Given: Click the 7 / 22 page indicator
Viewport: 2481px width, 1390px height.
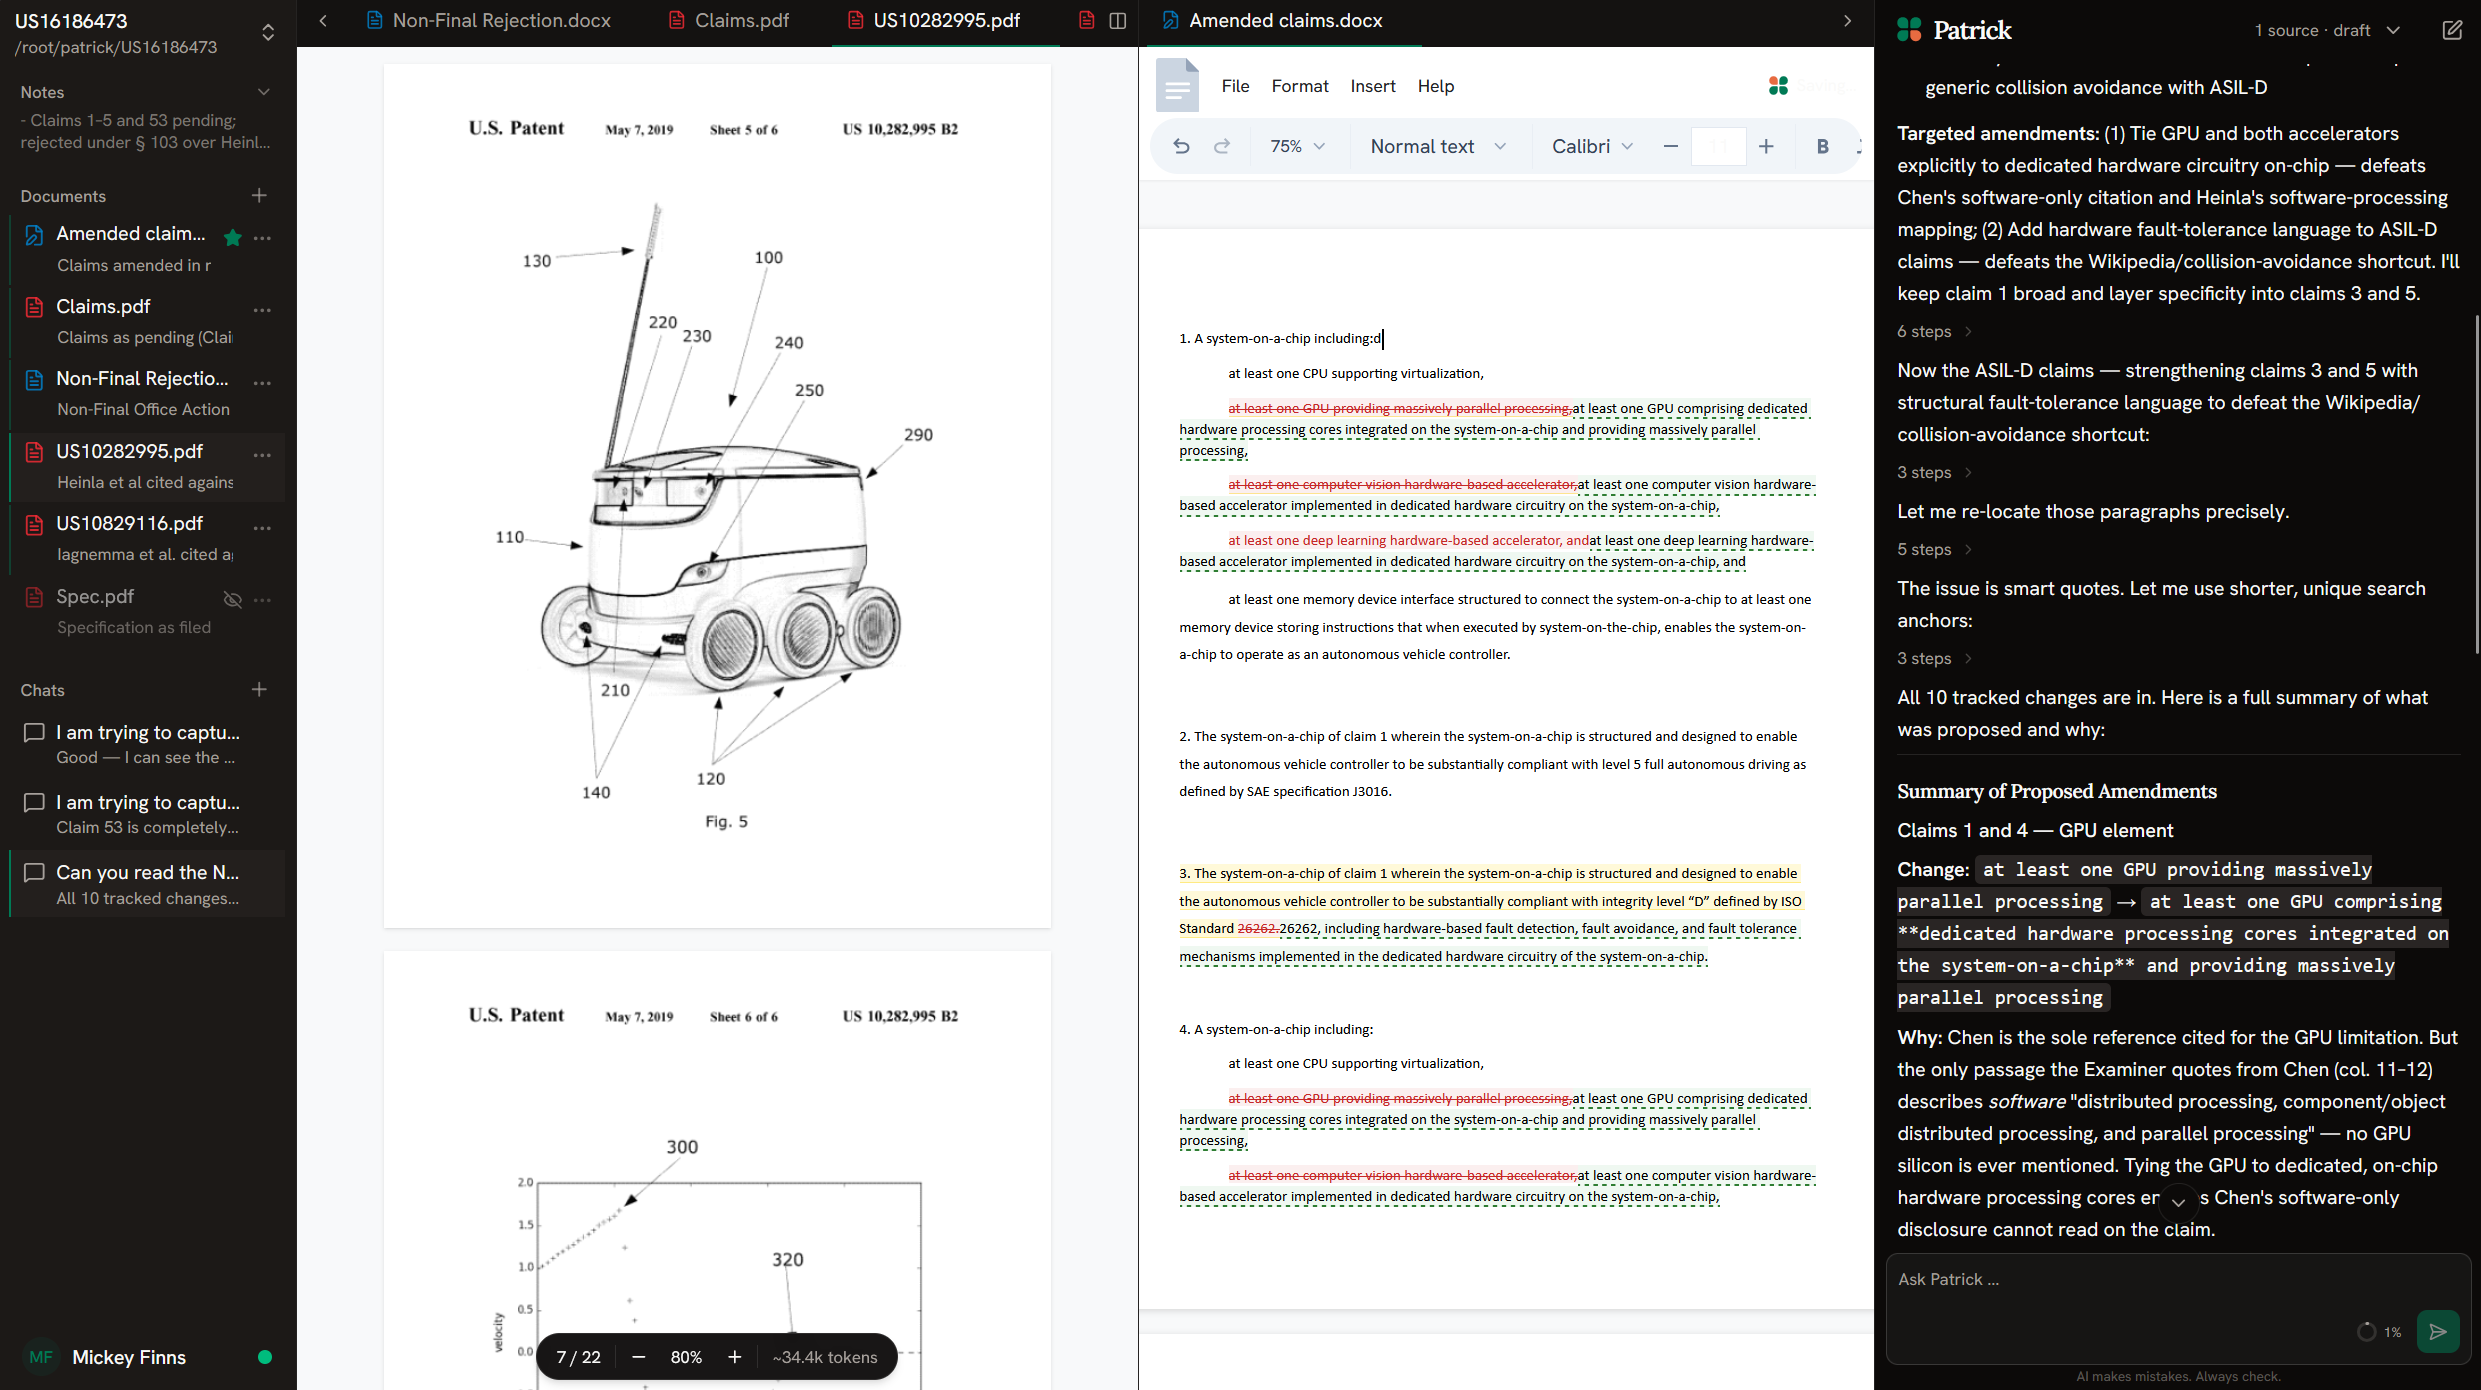Looking at the screenshot, I should [x=579, y=1357].
